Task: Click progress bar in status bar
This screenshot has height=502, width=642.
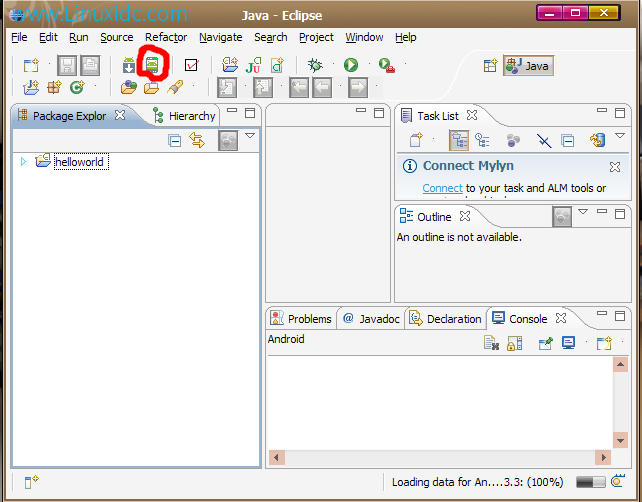Action: pos(590,482)
